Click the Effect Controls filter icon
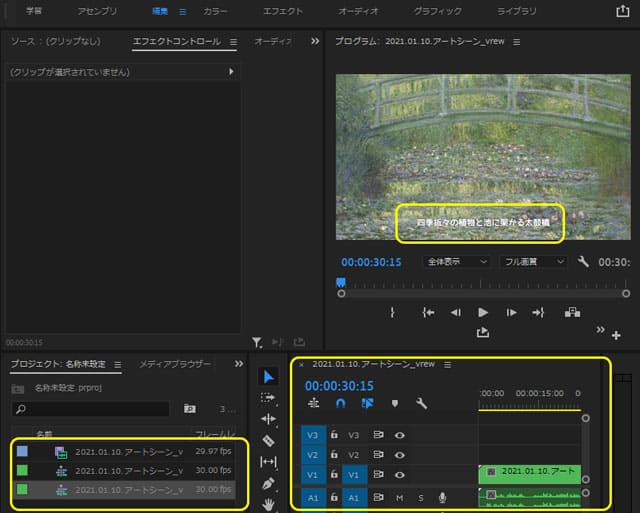The width and height of the screenshot is (640, 513). coord(257,342)
